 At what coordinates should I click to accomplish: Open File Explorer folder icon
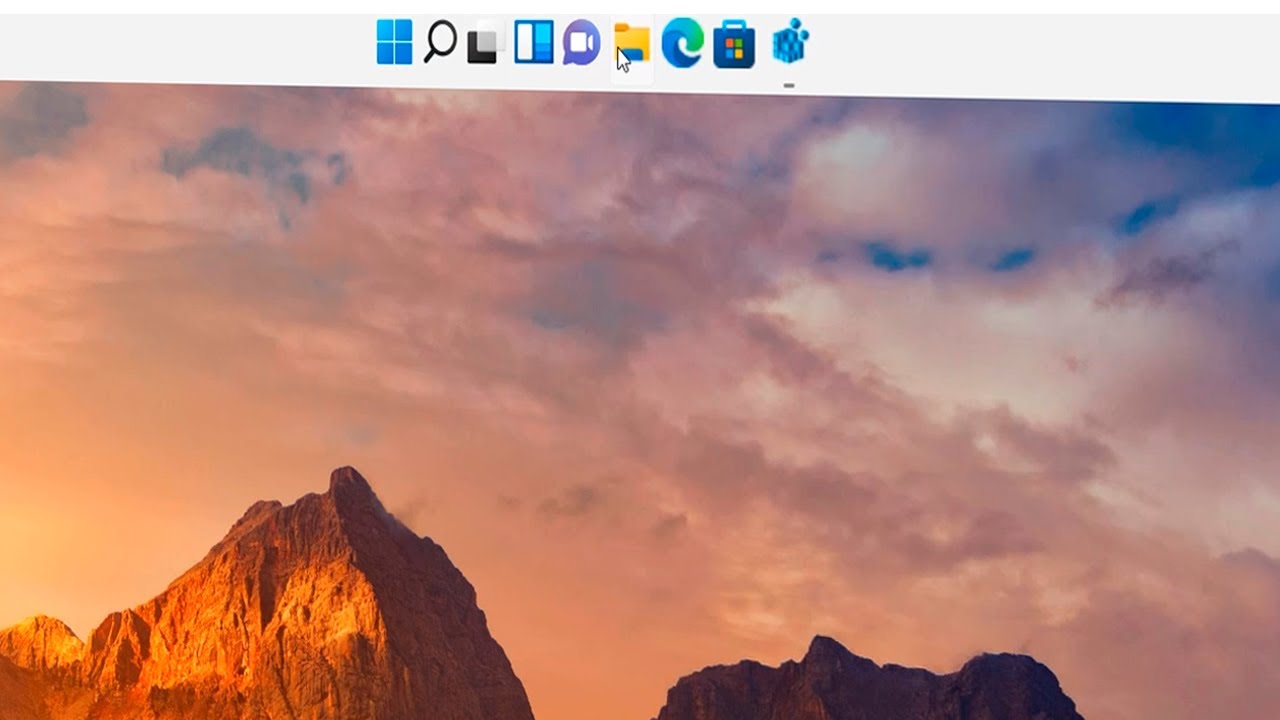tap(632, 43)
